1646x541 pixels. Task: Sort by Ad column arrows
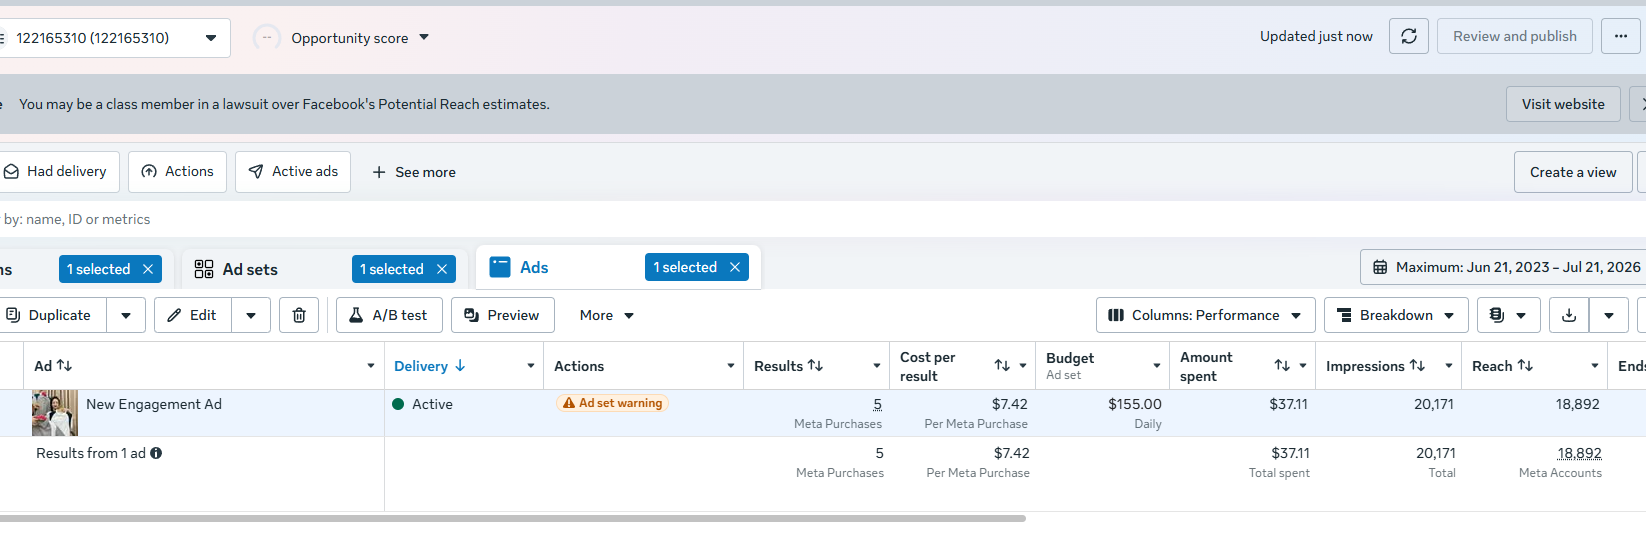pos(65,366)
